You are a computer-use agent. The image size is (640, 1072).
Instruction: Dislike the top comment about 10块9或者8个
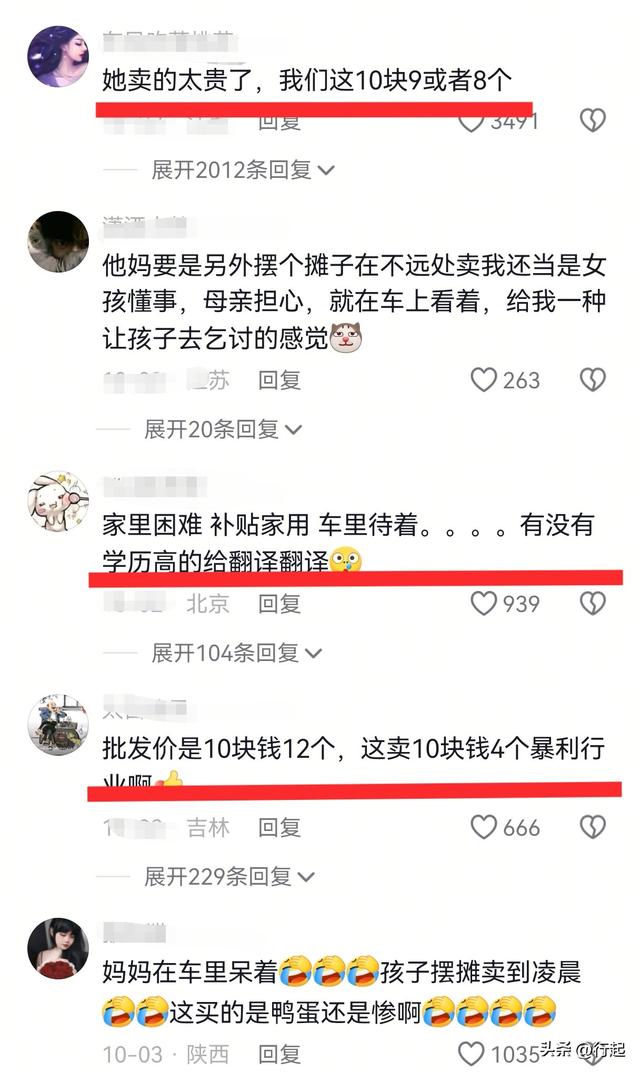point(593,121)
